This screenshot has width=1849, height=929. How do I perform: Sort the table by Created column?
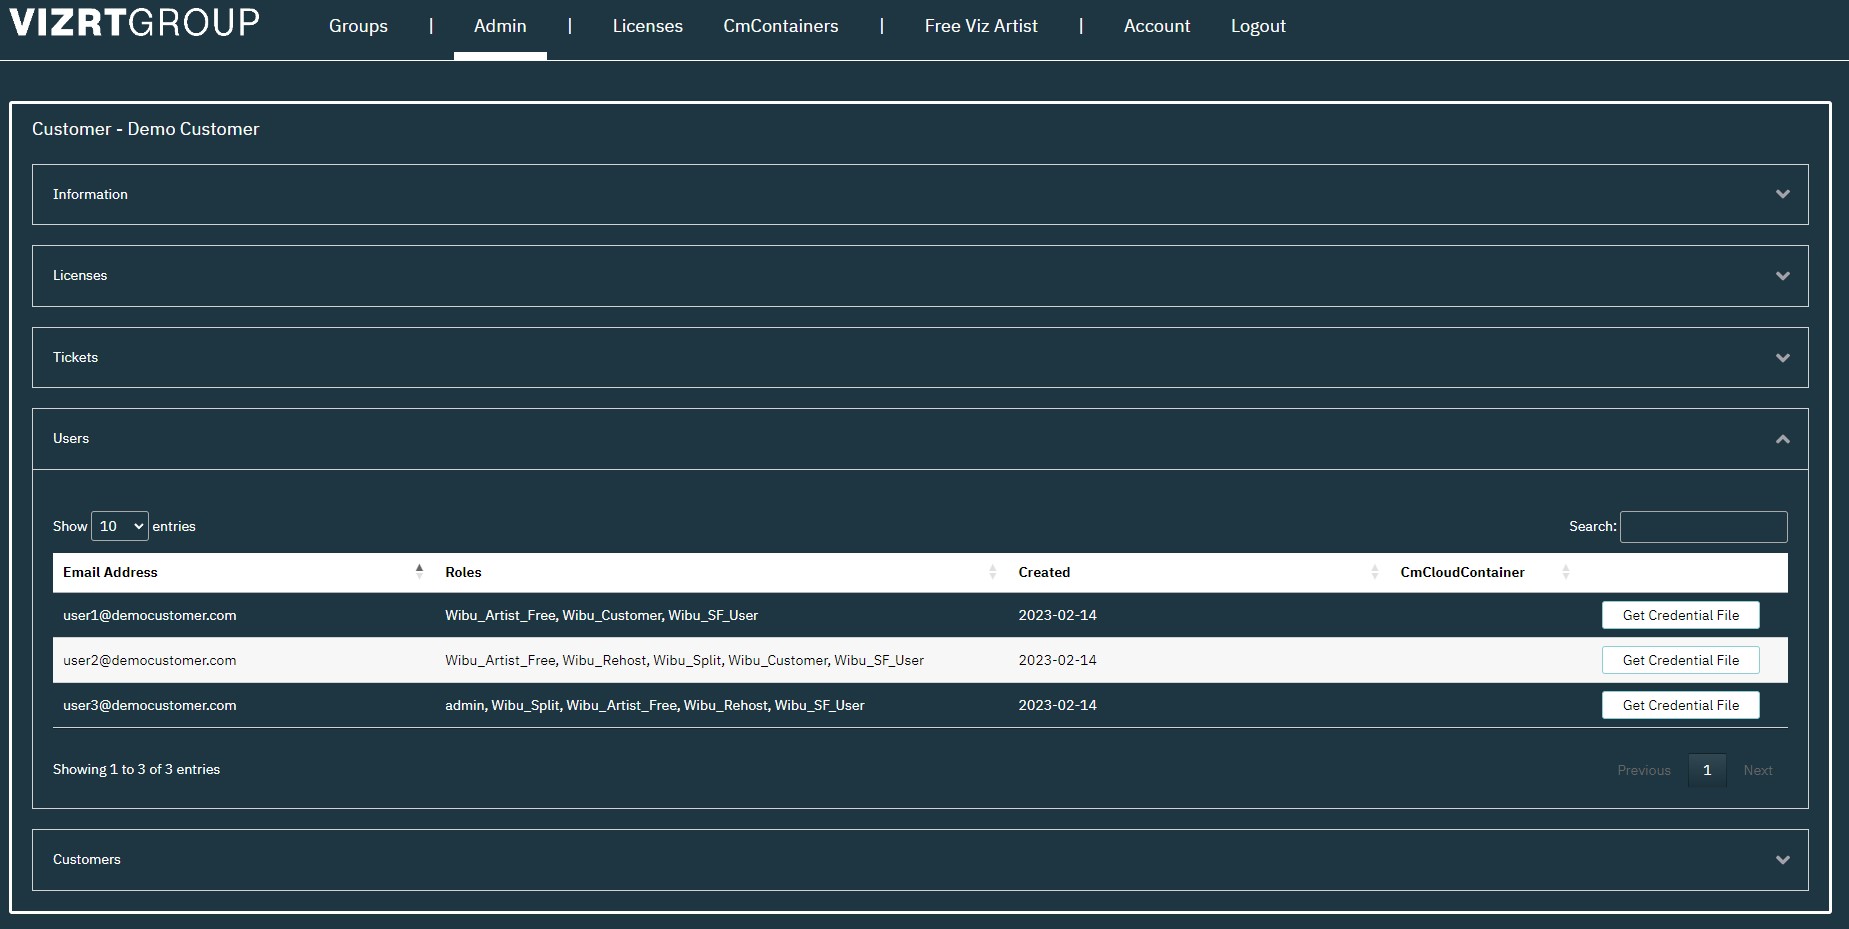click(1199, 572)
